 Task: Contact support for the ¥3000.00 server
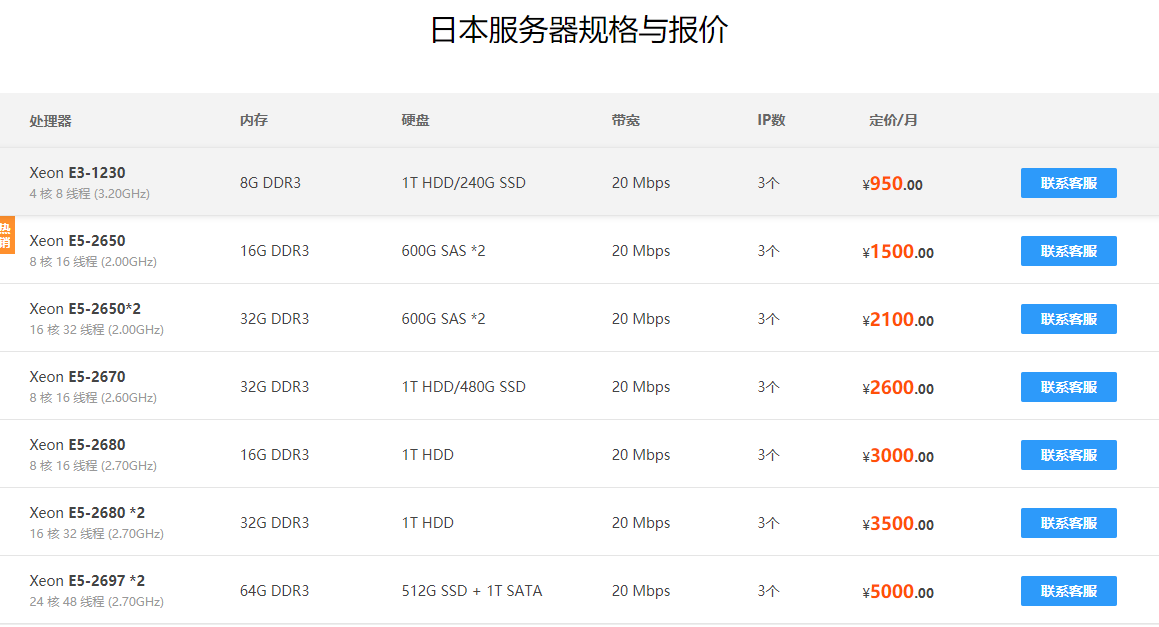(1068, 455)
